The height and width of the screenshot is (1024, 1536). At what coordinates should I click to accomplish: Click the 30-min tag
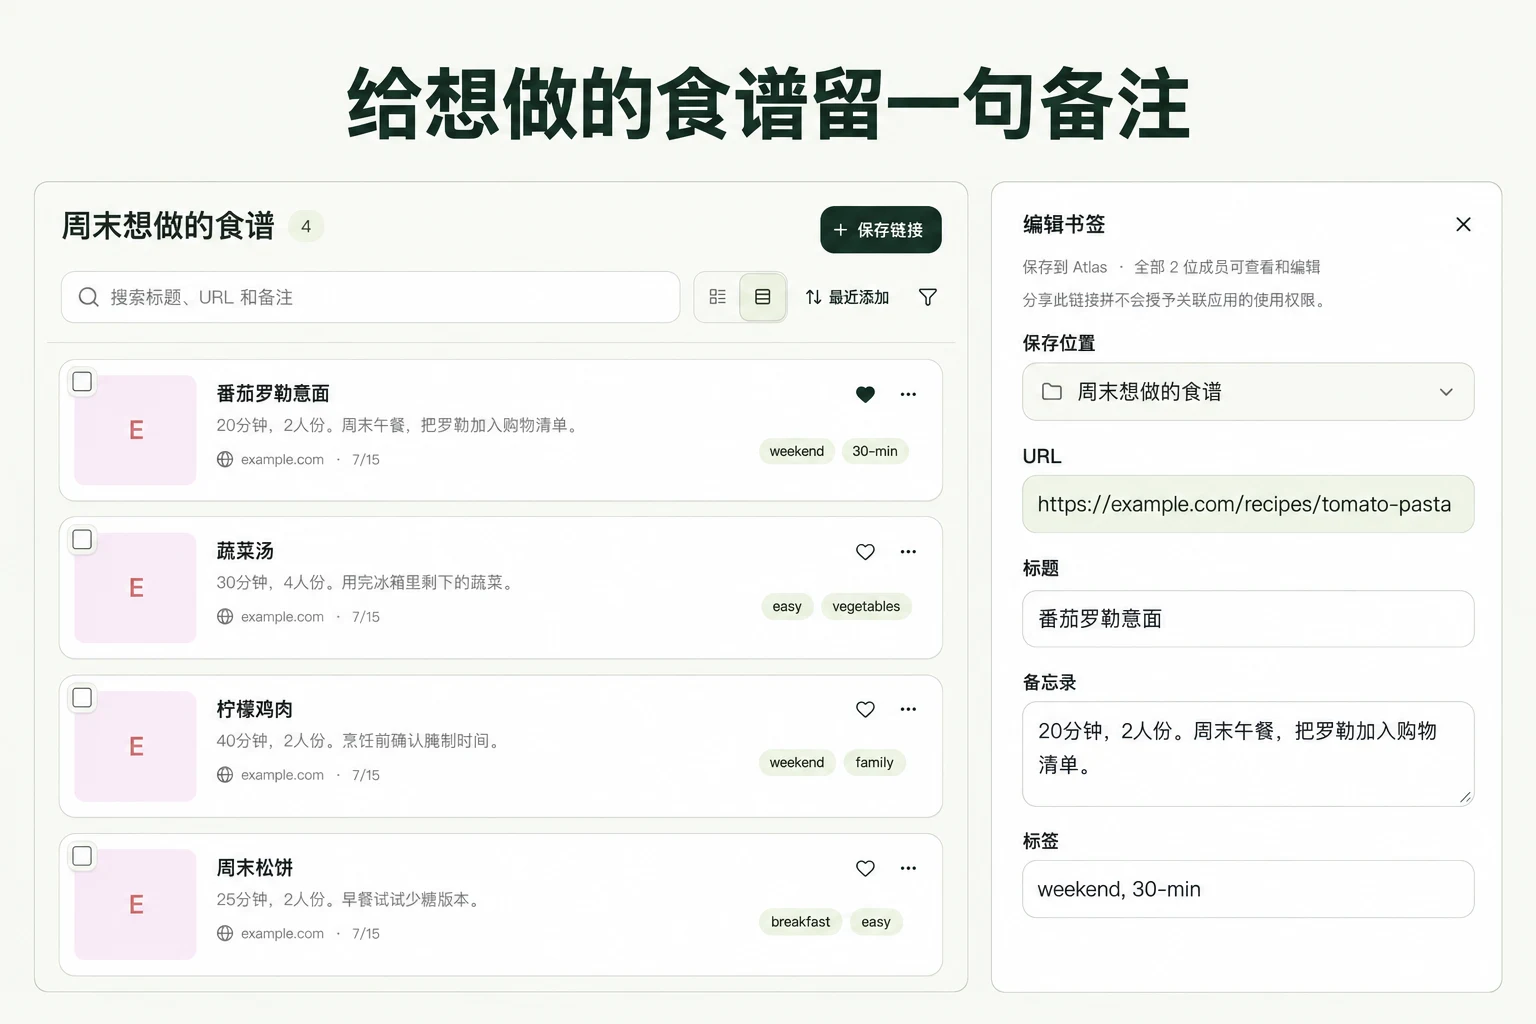tap(875, 452)
